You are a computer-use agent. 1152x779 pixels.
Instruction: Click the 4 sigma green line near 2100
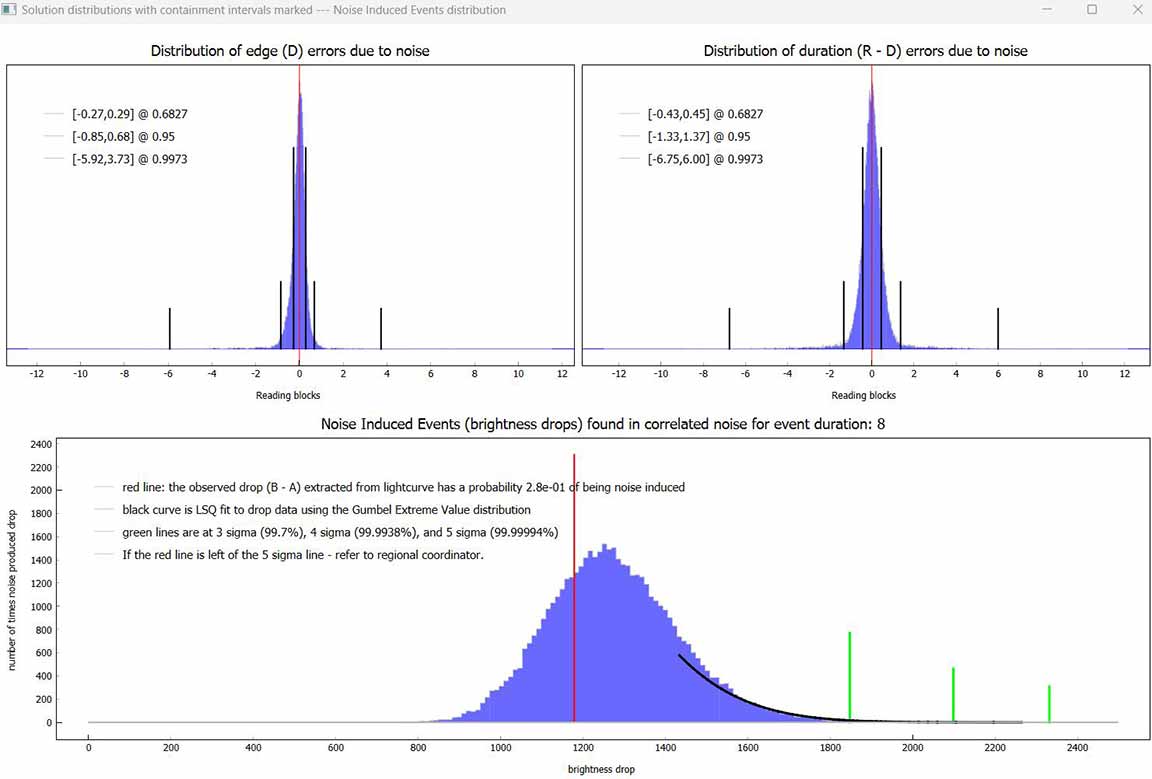tap(953, 694)
